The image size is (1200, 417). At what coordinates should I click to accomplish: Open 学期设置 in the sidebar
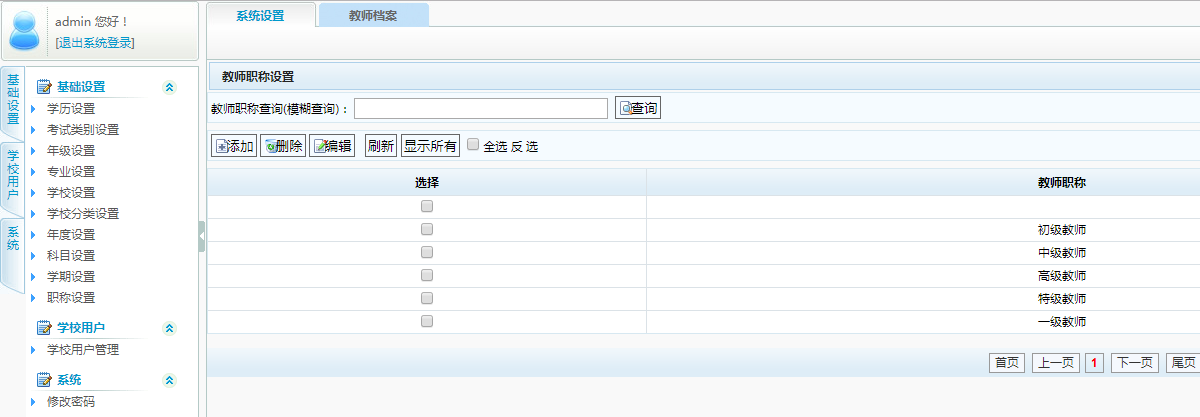71,276
